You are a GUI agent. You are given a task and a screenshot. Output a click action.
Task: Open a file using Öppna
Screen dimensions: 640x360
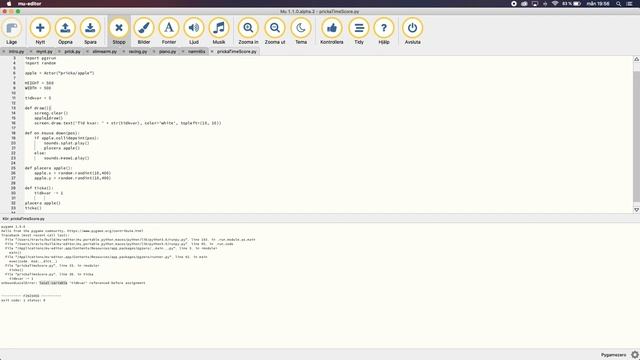pos(65,31)
